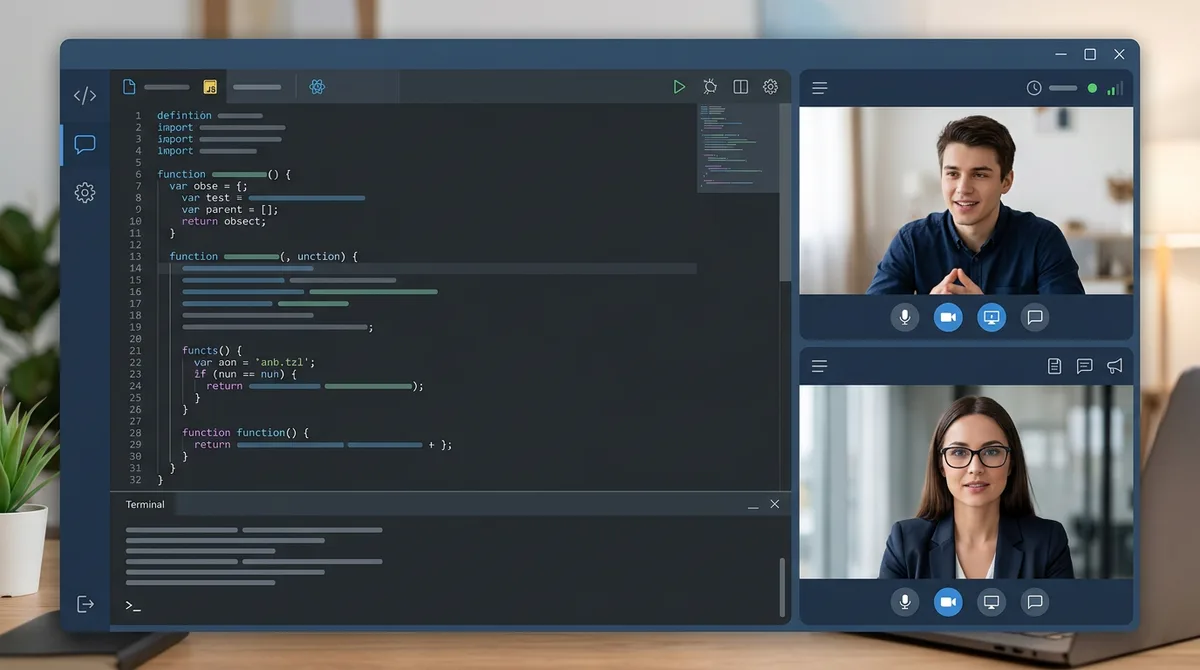Click the megaphone announcement icon
Viewport: 1200px width, 670px height.
[x=1114, y=366]
